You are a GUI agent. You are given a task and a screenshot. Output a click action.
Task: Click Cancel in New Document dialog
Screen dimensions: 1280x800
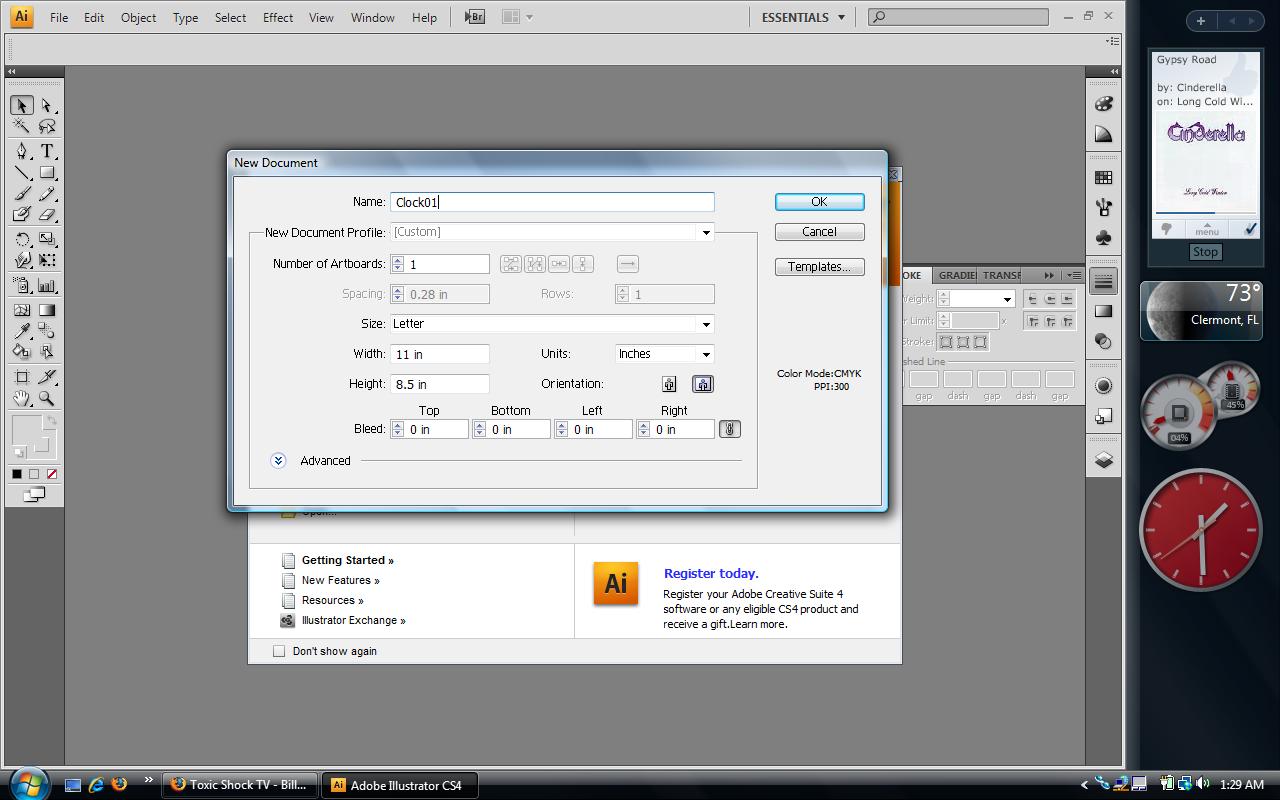click(819, 232)
